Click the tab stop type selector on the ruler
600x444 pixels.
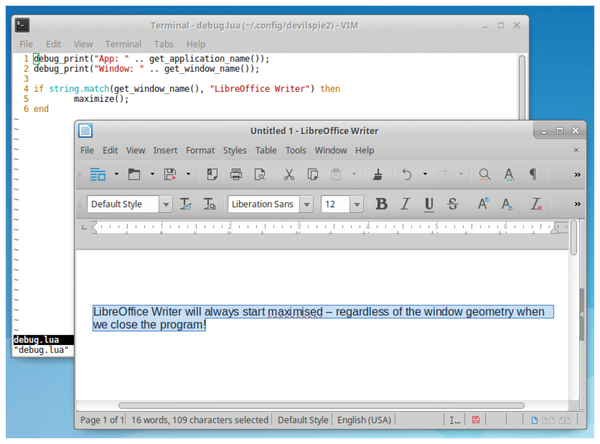(84, 228)
